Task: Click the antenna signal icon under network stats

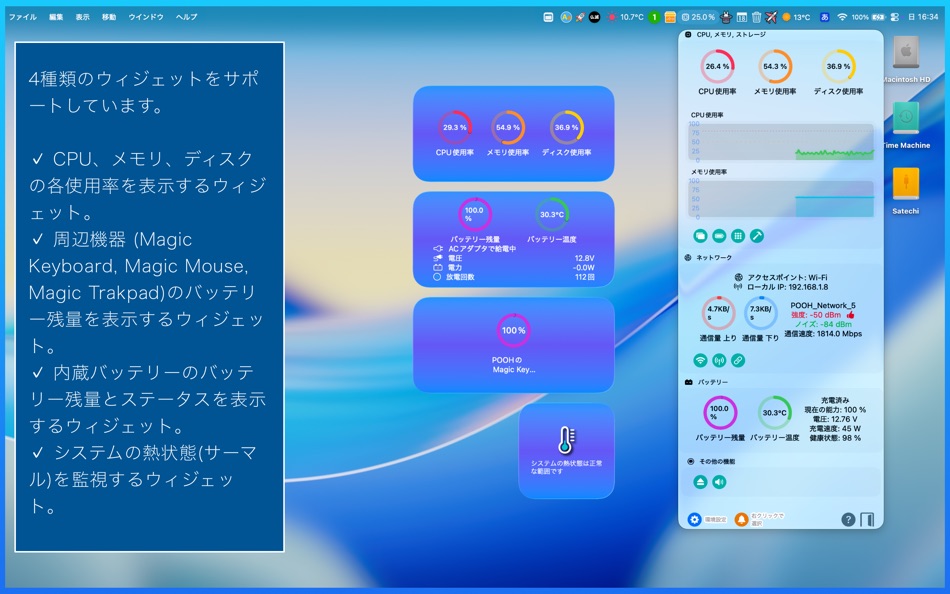Action: point(719,361)
